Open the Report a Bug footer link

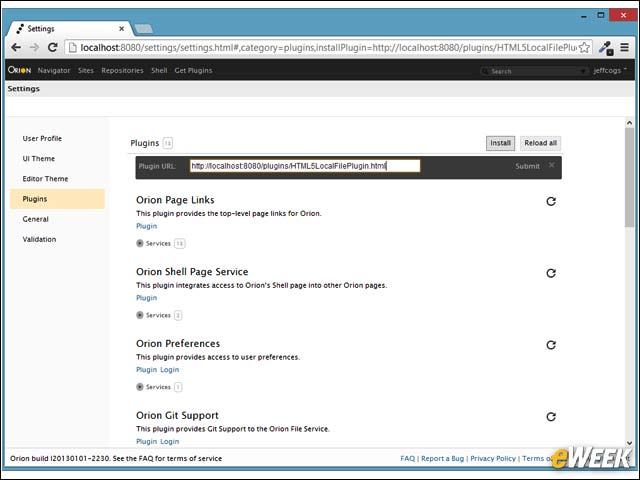pyautogui.click(x=442, y=458)
